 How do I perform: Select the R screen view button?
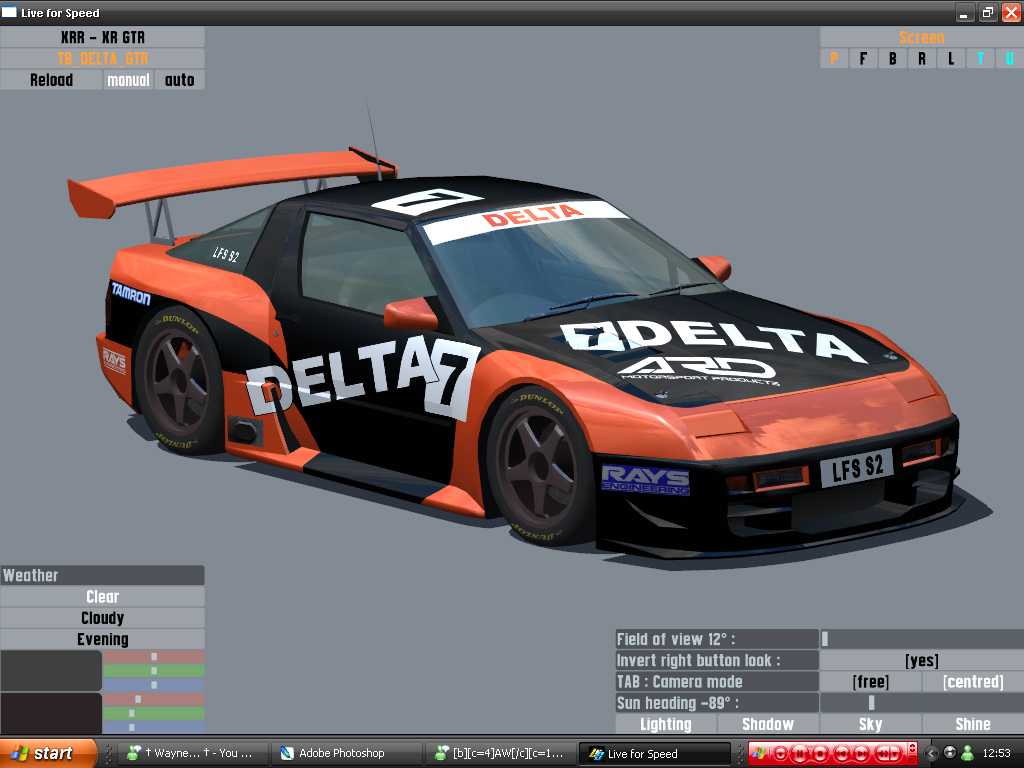922,59
